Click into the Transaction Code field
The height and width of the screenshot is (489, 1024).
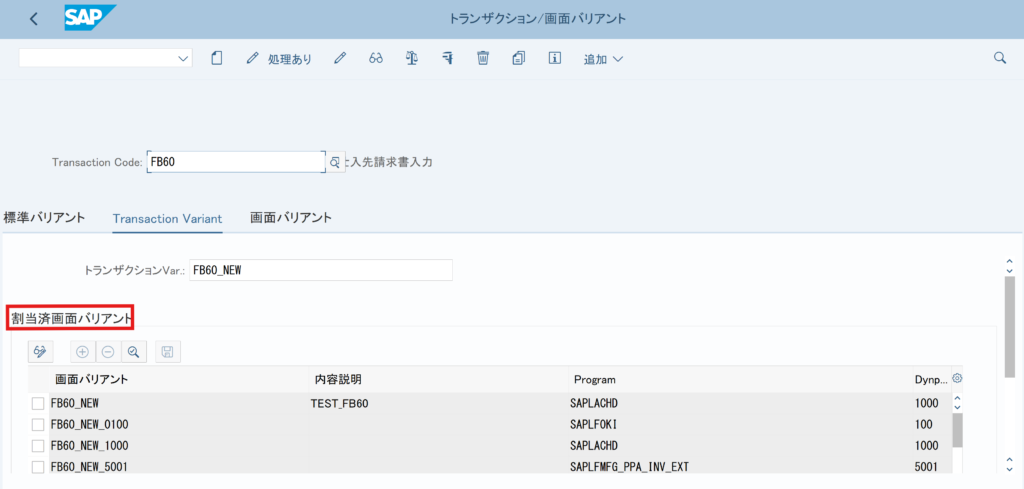(236, 162)
